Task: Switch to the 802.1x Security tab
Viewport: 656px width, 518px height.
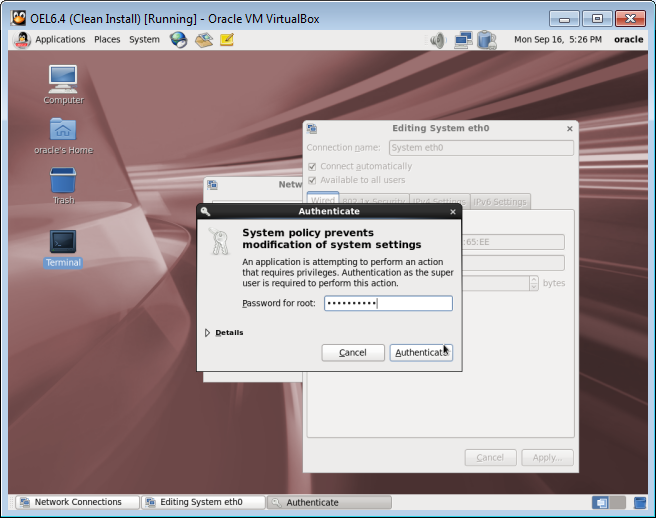Action: tap(374, 202)
